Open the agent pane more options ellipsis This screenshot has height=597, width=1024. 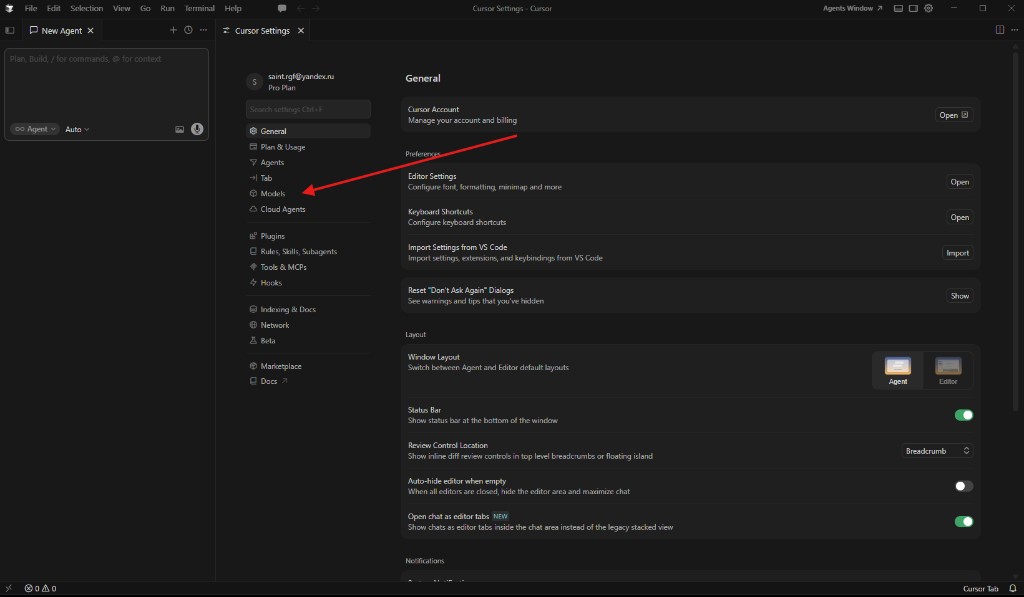click(203, 30)
